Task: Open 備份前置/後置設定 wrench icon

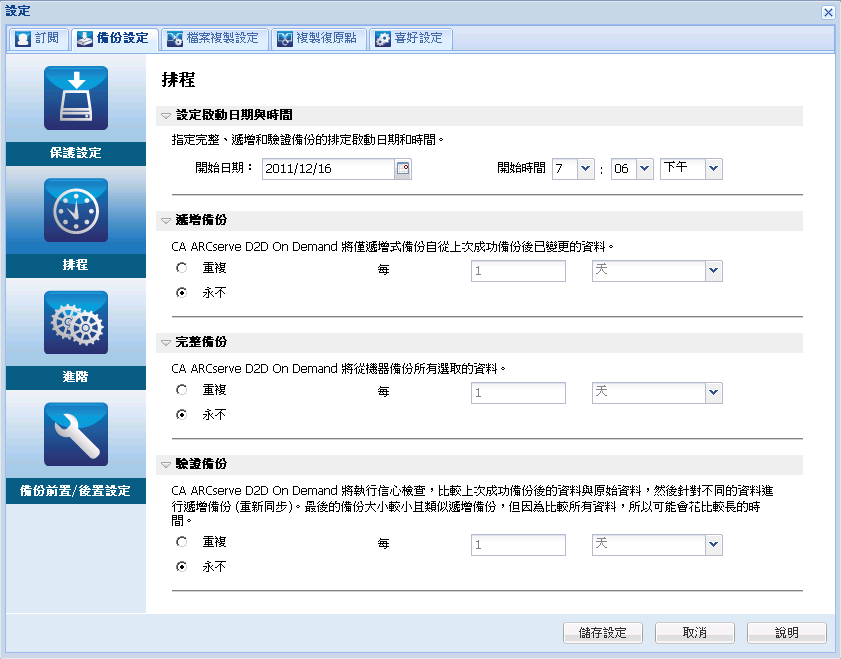Action: (x=76, y=434)
